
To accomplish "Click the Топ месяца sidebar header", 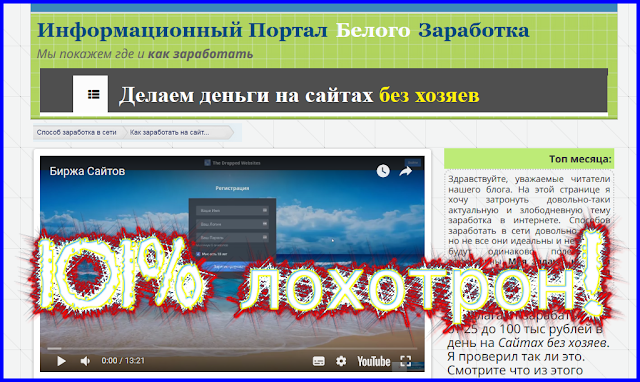I will 580,159.
